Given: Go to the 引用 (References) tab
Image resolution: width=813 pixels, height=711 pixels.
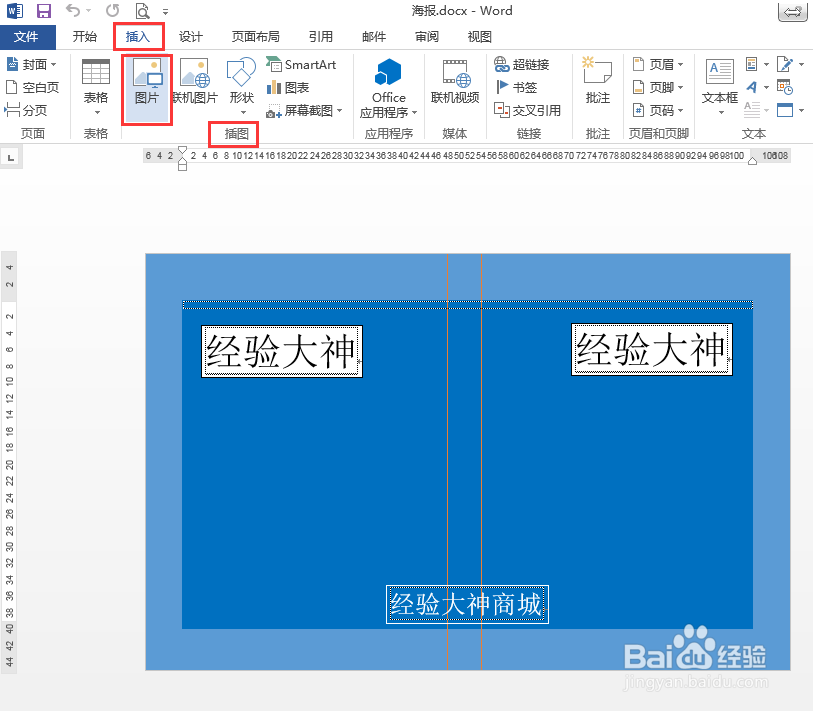Looking at the screenshot, I should coord(320,37).
